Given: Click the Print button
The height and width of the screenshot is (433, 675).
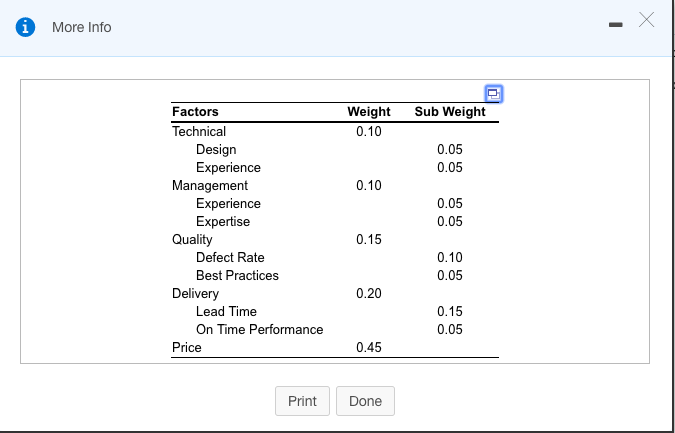Looking at the screenshot, I should [x=302, y=401].
